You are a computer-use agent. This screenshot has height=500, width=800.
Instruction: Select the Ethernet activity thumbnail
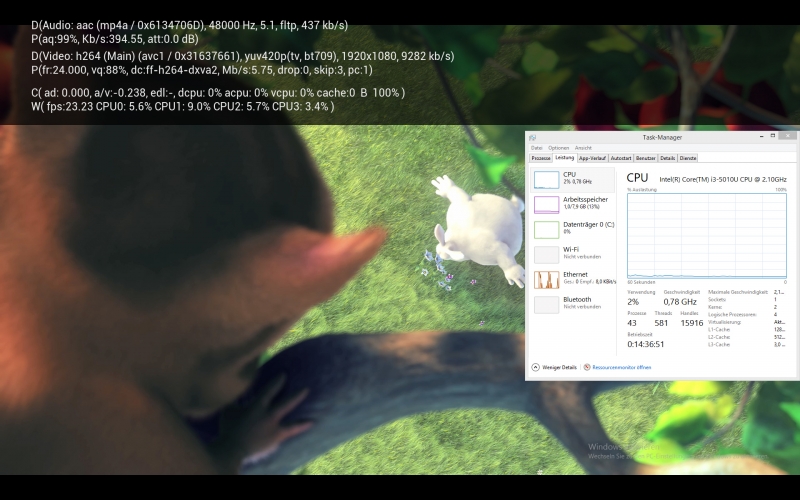[x=546, y=280]
